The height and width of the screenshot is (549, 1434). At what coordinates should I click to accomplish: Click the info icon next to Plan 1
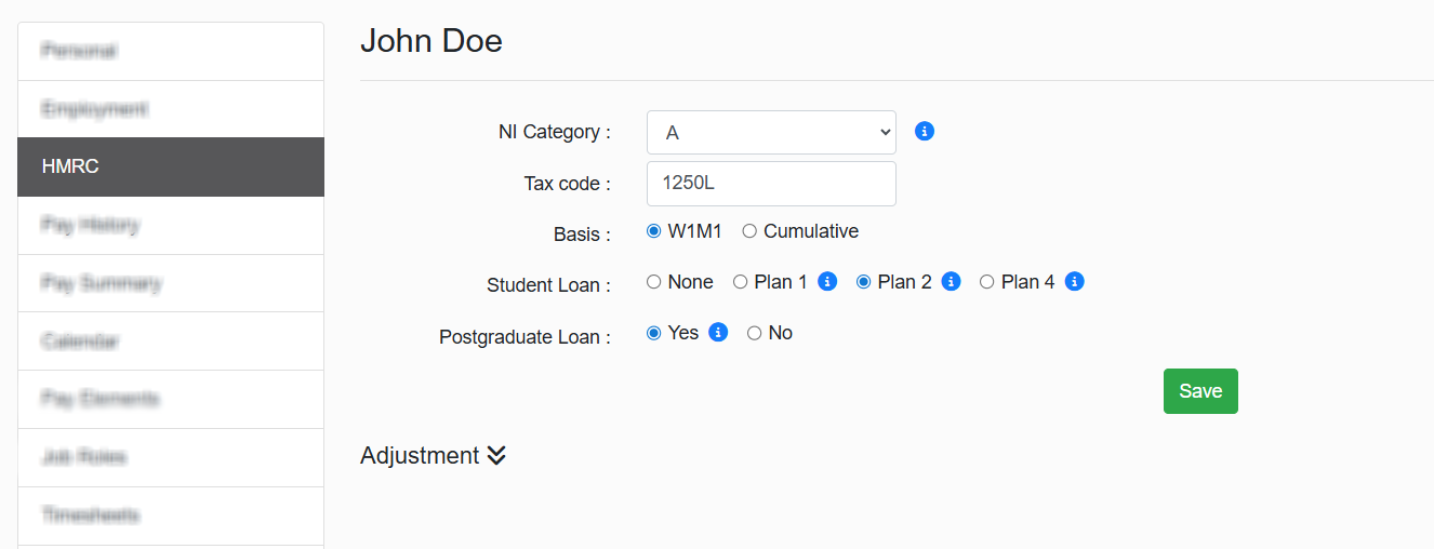pyautogui.click(x=827, y=282)
